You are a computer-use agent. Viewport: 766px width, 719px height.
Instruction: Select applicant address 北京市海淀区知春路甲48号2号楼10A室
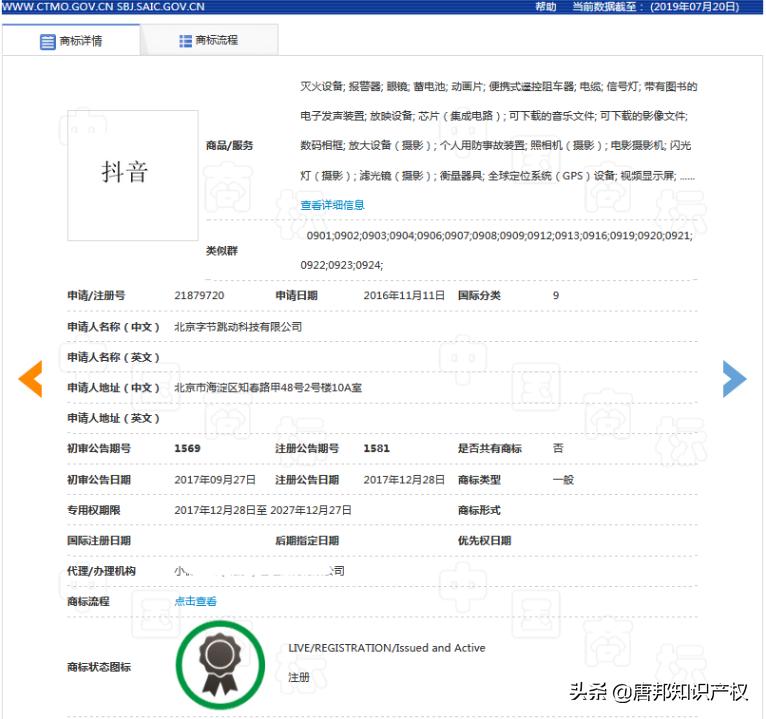268,388
